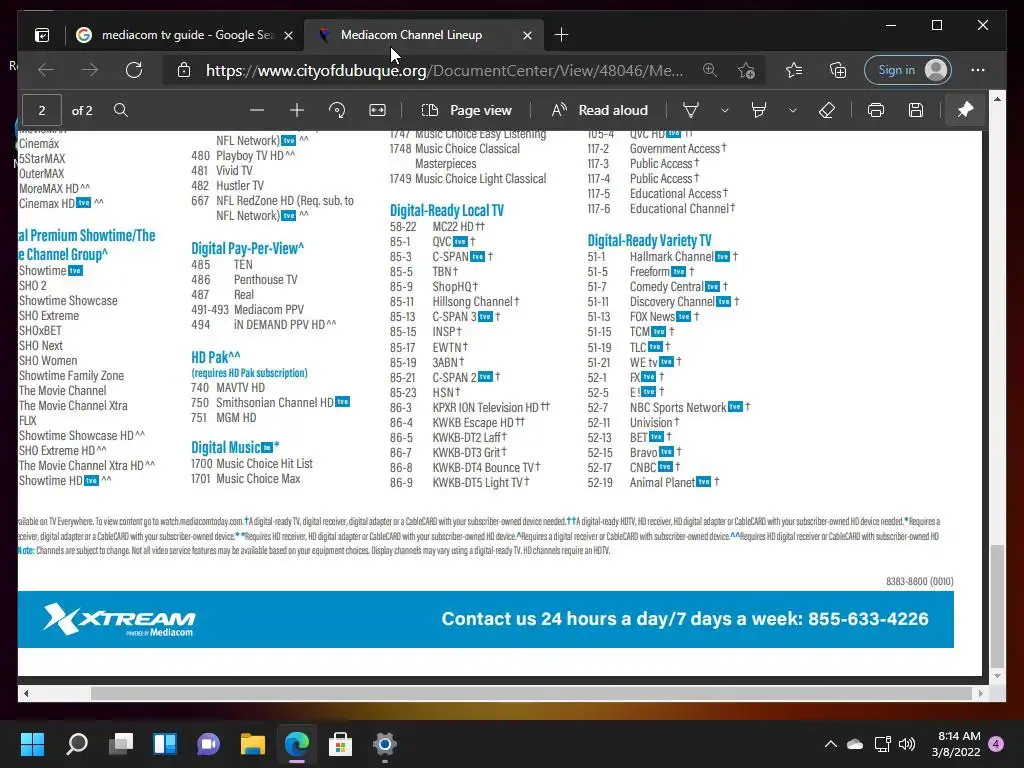Close the Mediacom Channel Lineup tab

click(x=527, y=35)
